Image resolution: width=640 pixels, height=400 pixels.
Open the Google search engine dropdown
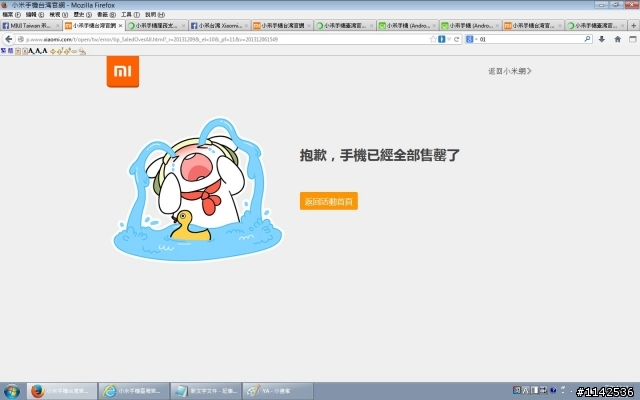[x=471, y=39]
